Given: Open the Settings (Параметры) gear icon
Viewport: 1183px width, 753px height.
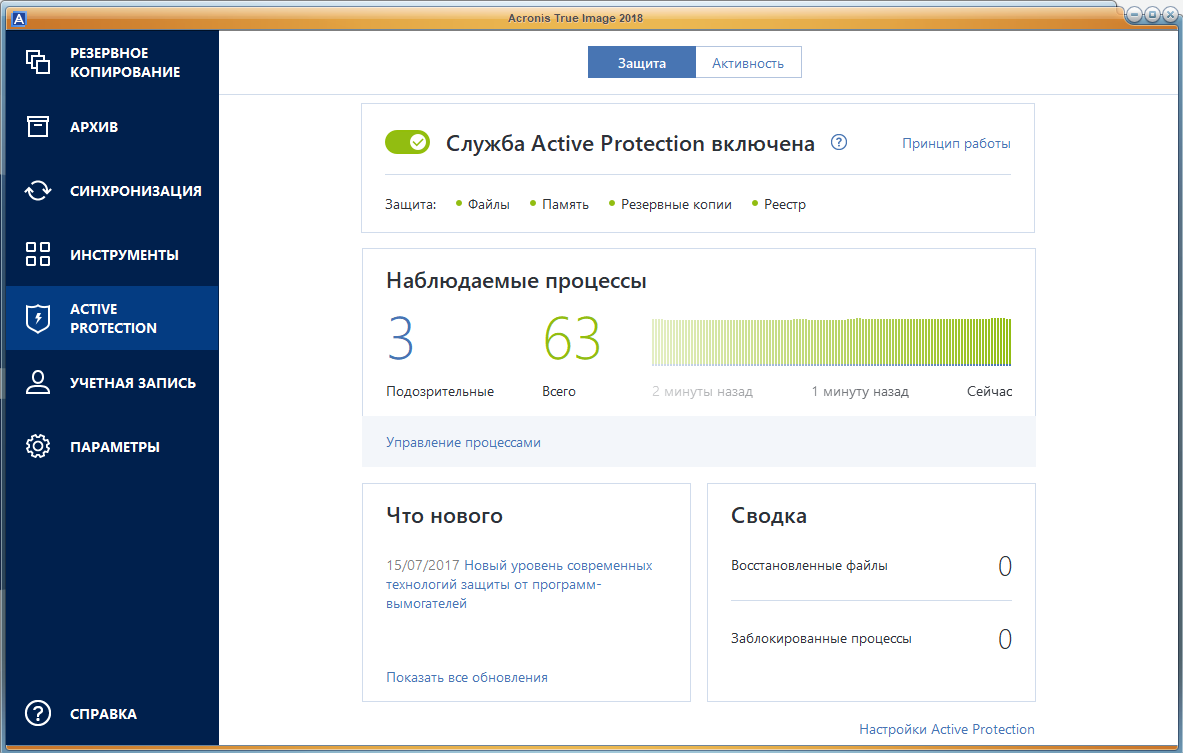Looking at the screenshot, I should 38,447.
